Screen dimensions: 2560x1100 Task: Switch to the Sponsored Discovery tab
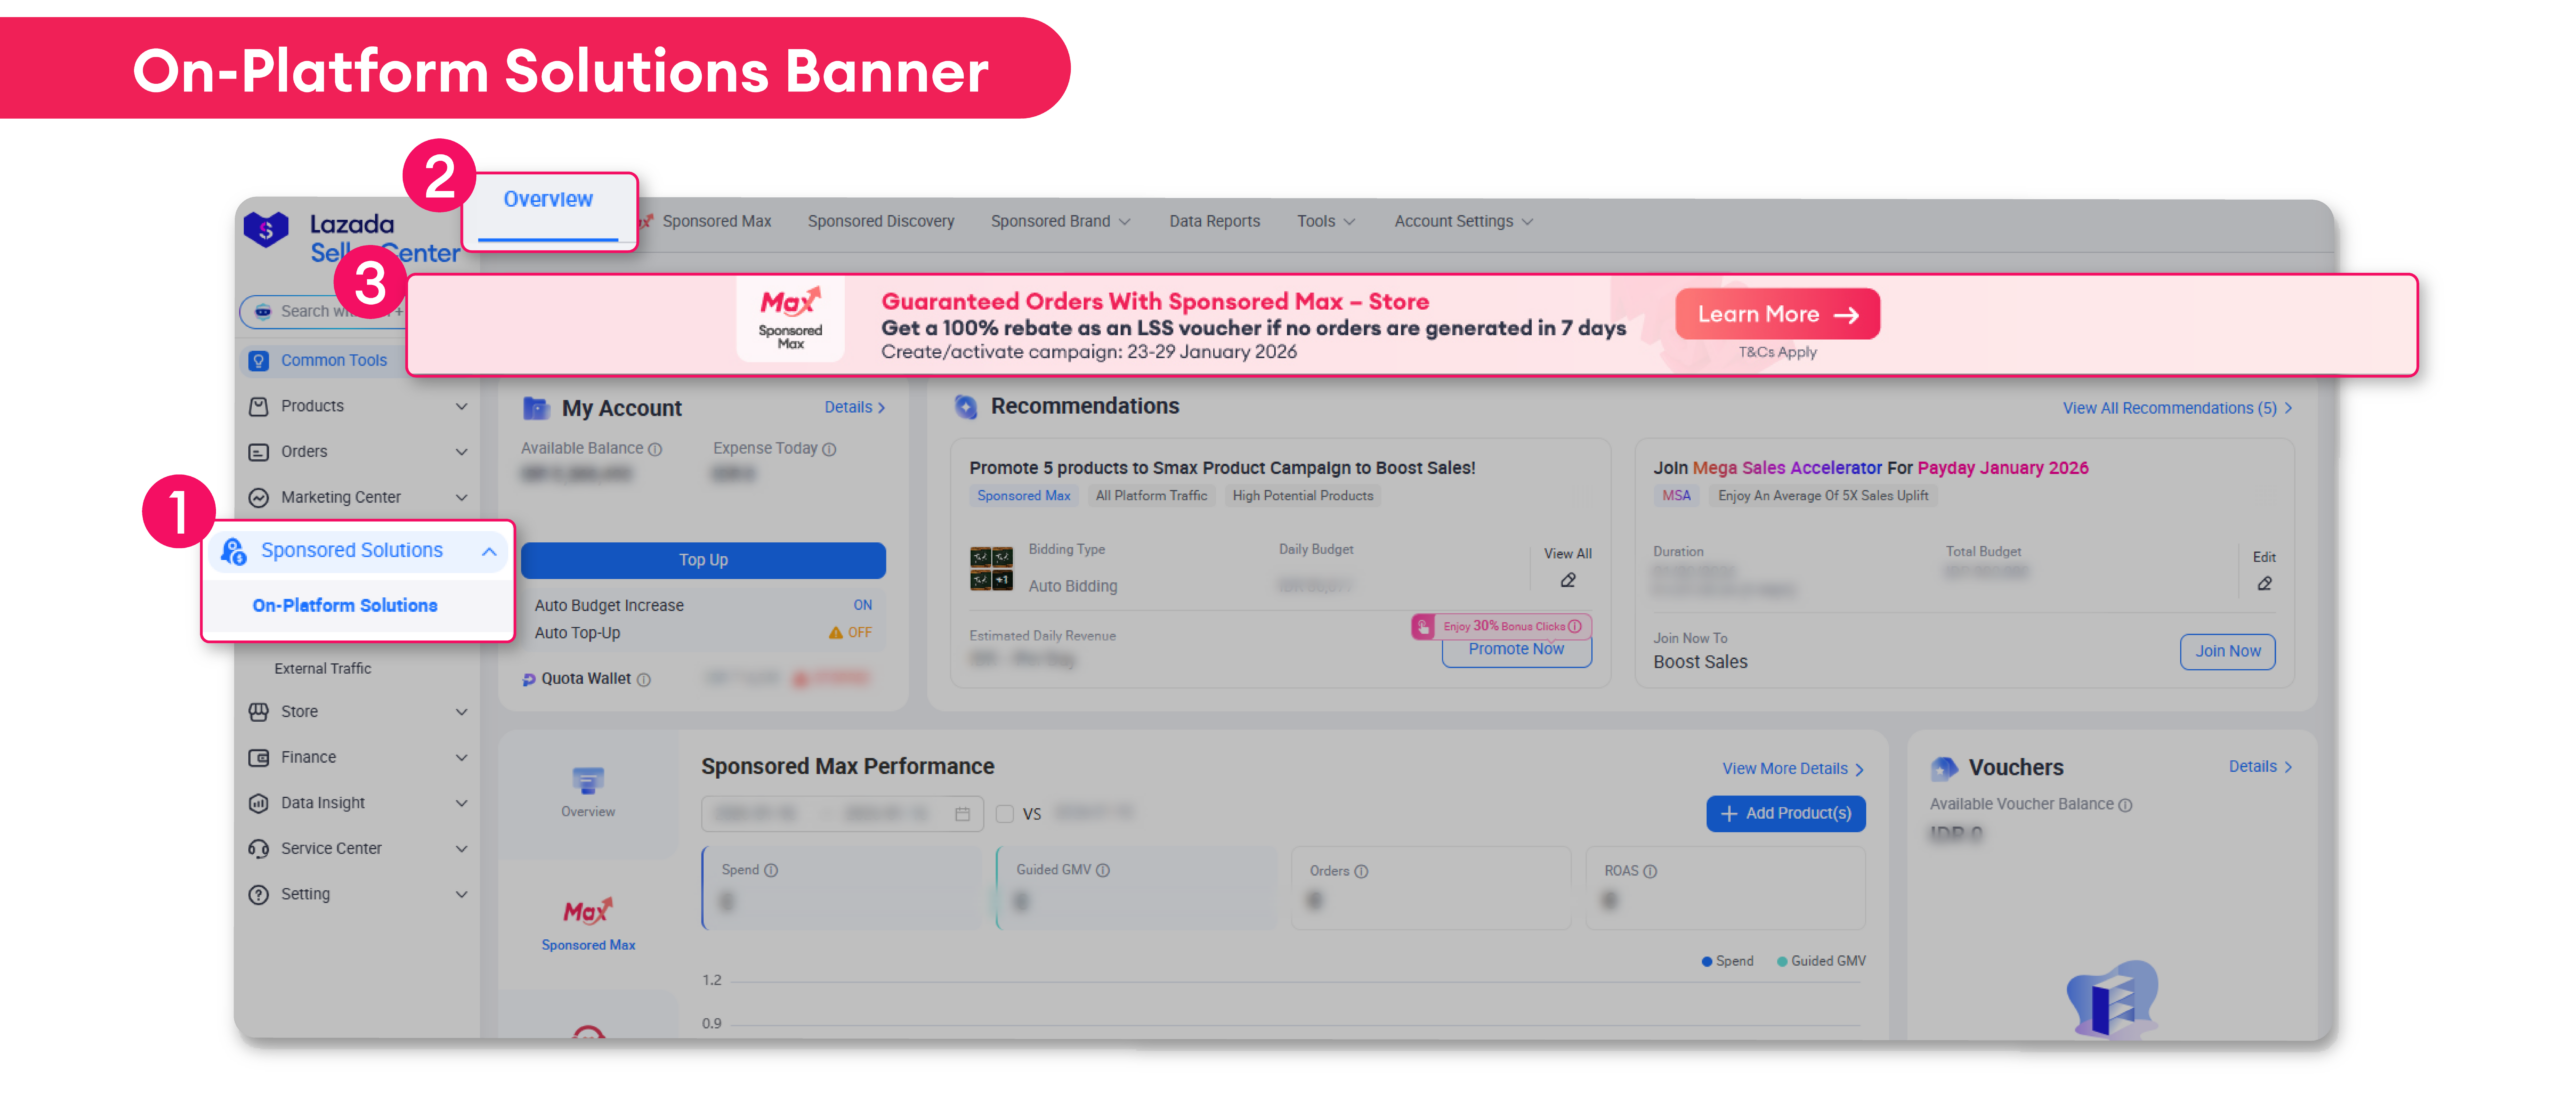[x=880, y=222]
